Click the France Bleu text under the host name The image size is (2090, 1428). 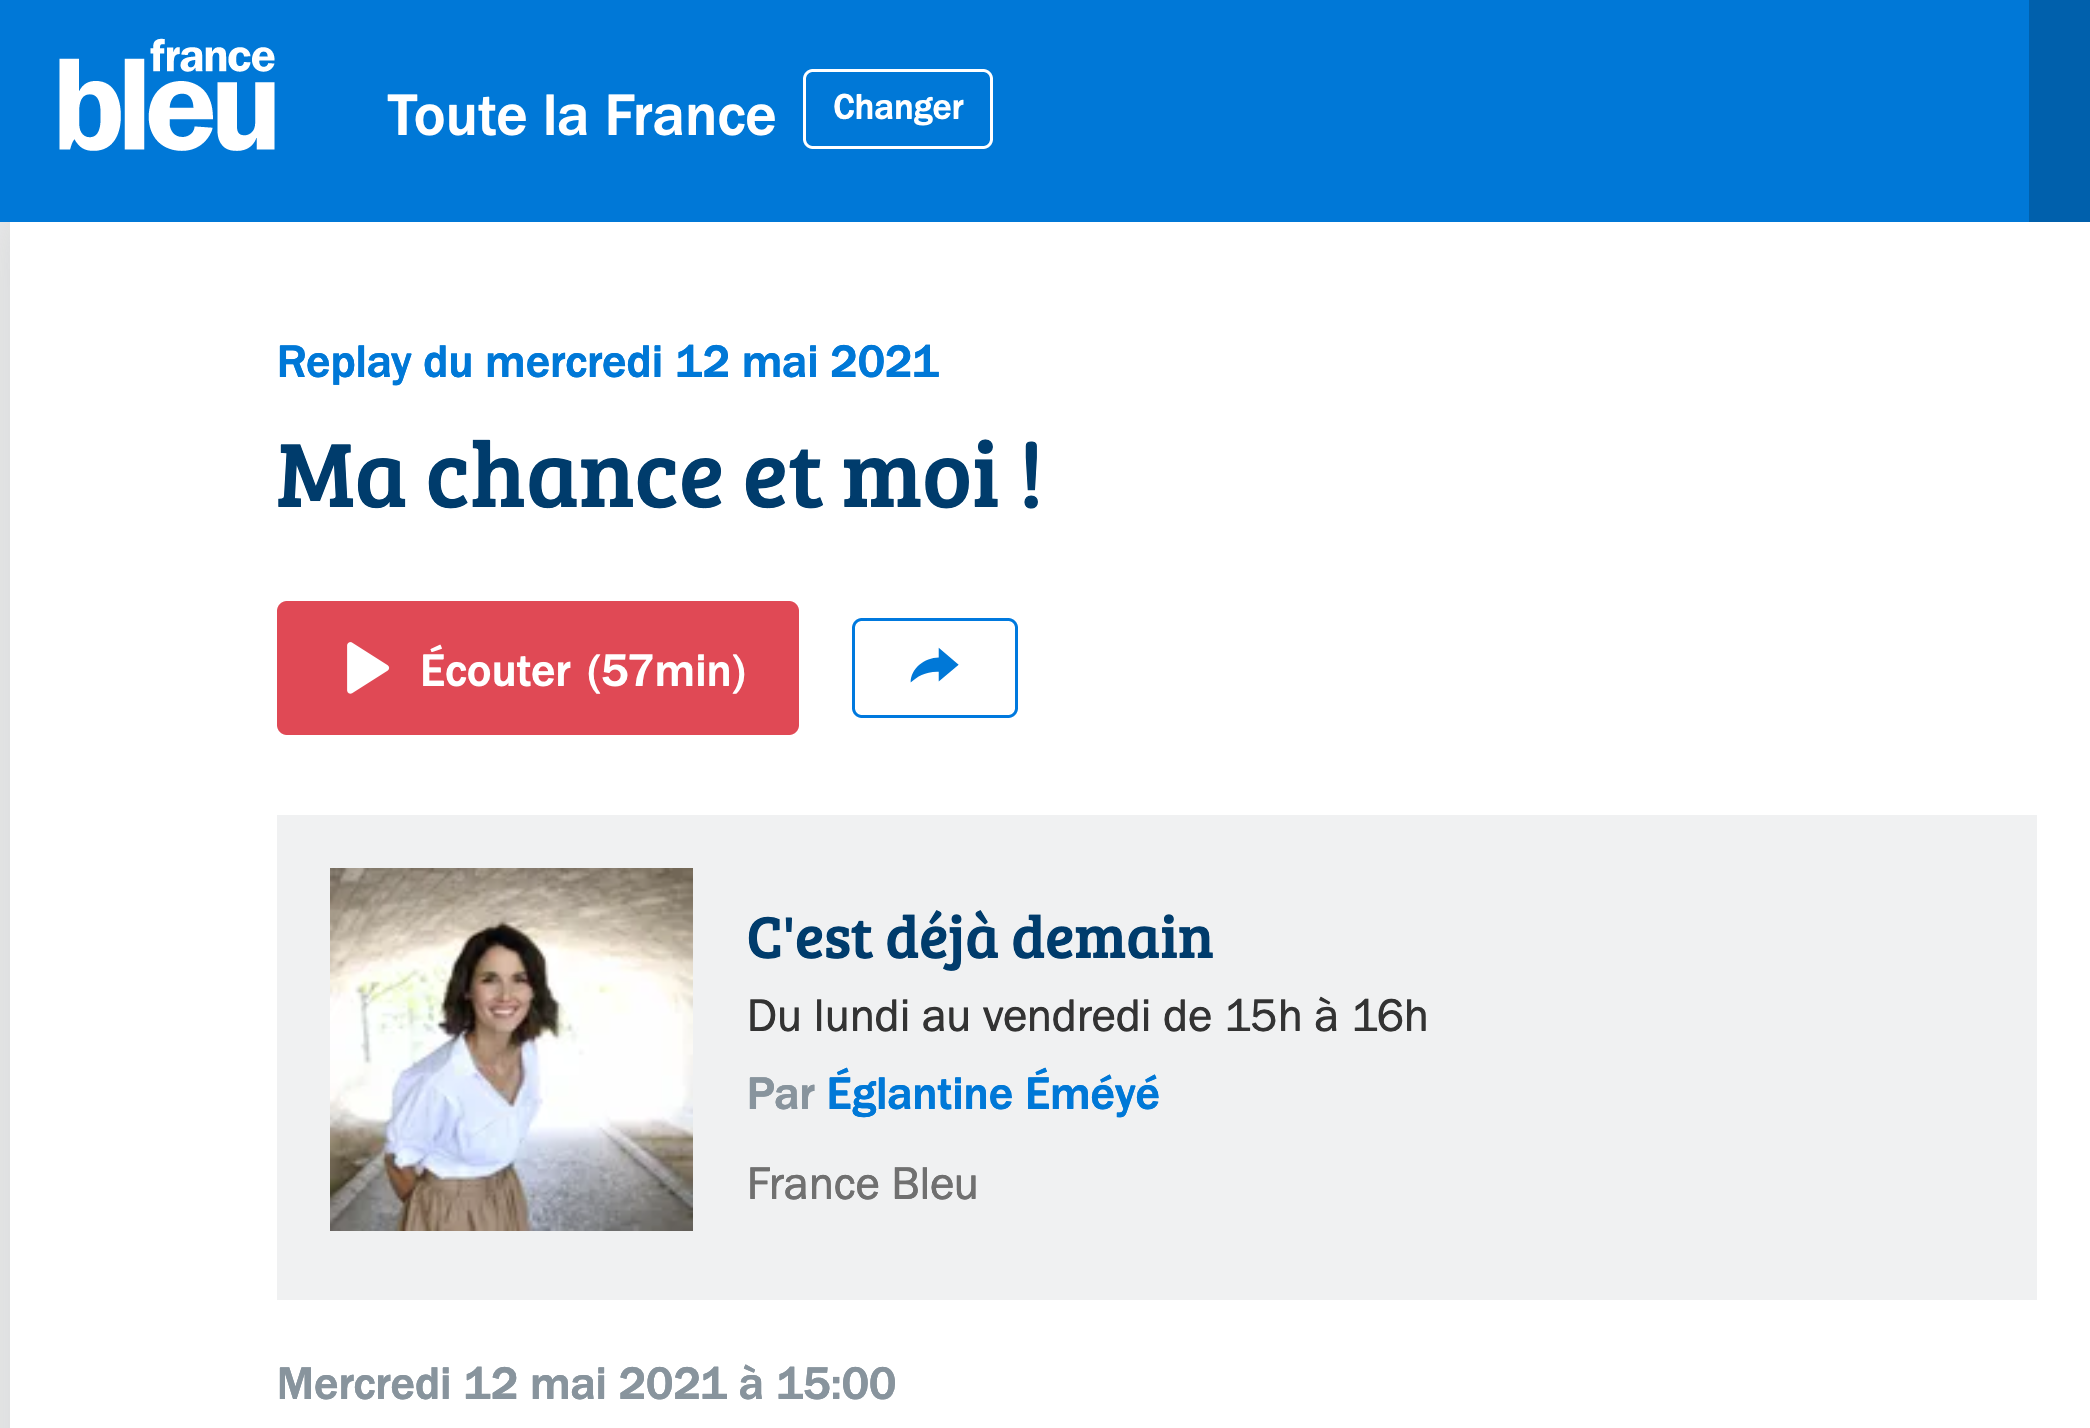(862, 1184)
